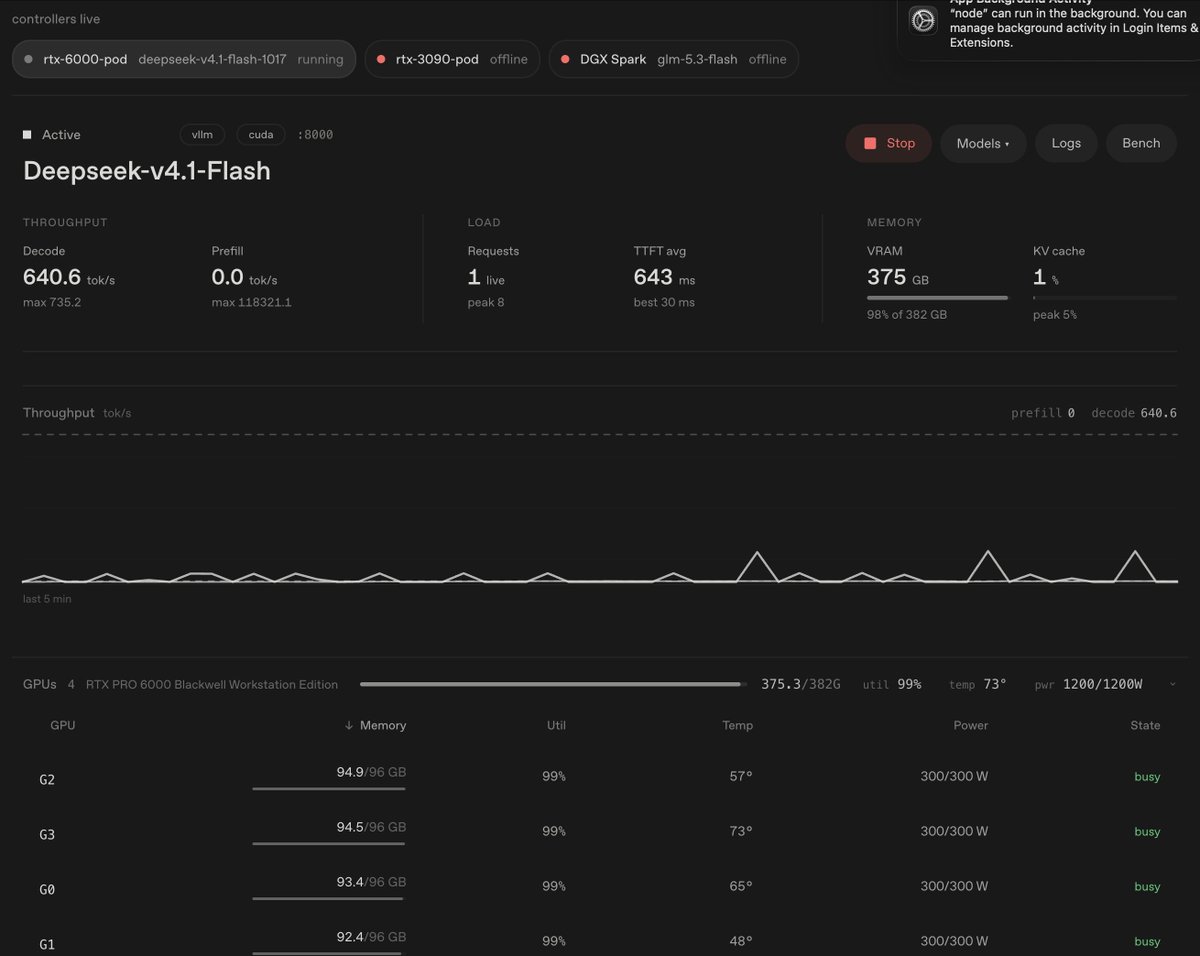1200x956 pixels.
Task: Click the G1 memory value 92.4/96 GB
Action: (371, 937)
